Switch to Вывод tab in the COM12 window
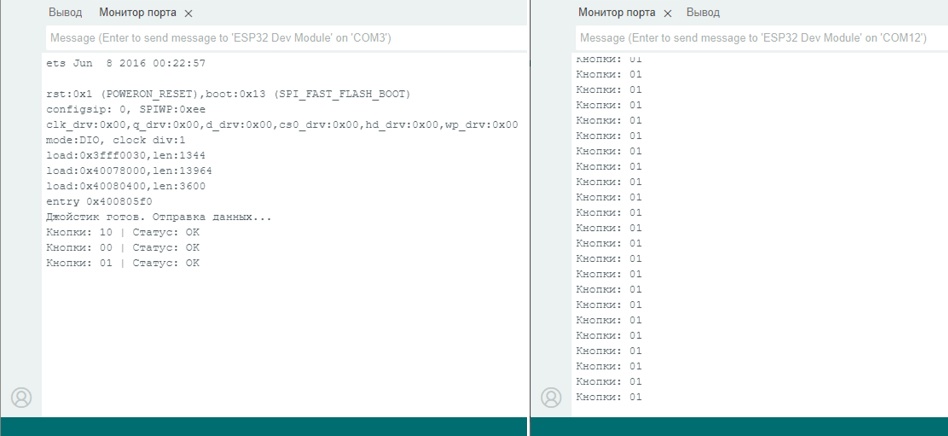 (703, 13)
